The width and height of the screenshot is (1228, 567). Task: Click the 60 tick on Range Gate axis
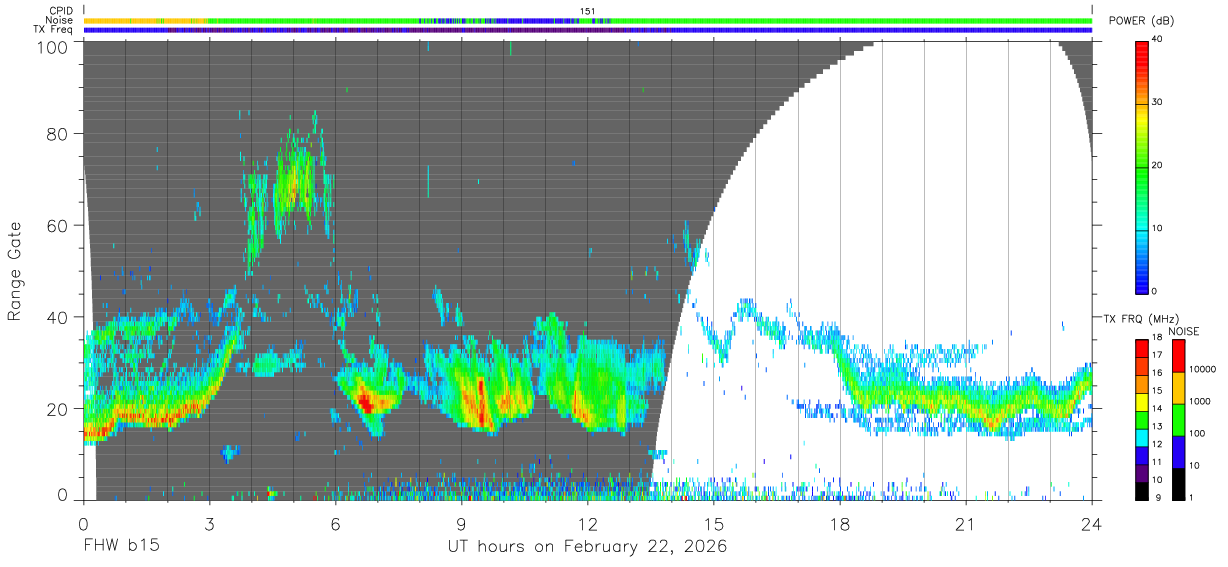coord(58,225)
